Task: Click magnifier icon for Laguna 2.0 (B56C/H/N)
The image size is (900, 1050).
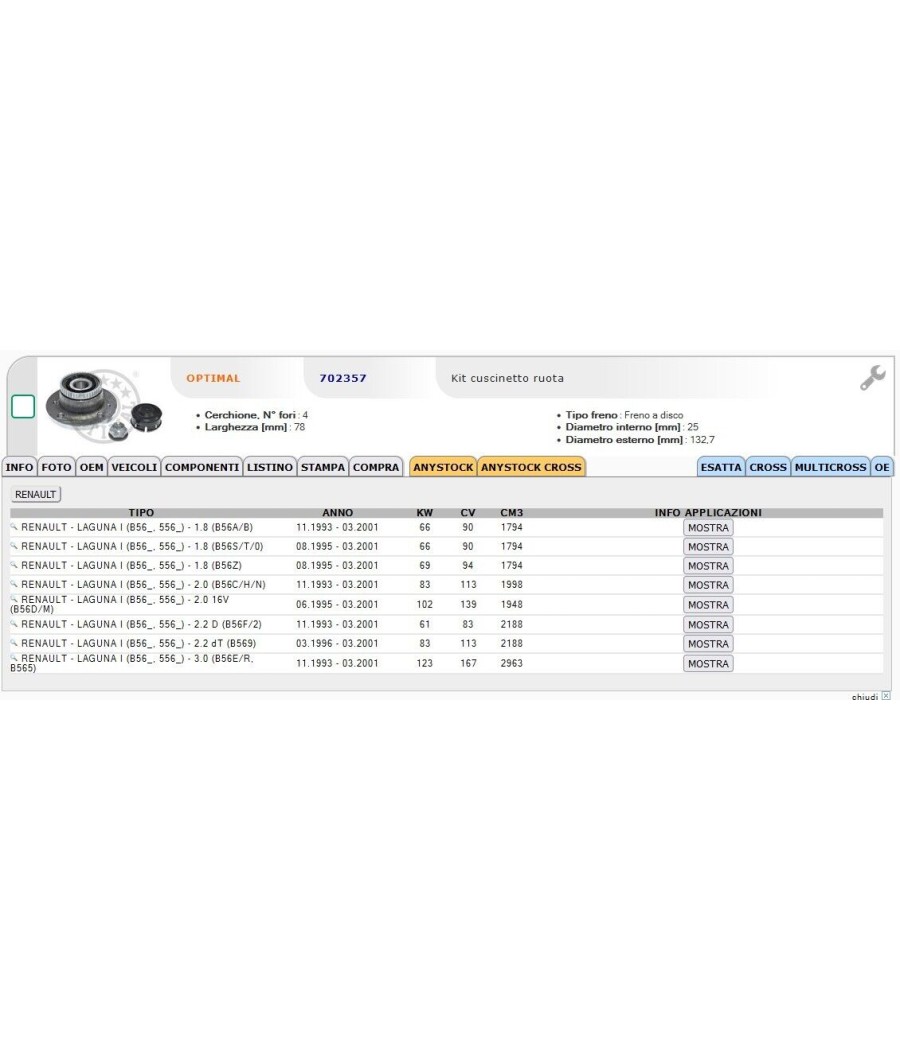Action: tap(14, 584)
